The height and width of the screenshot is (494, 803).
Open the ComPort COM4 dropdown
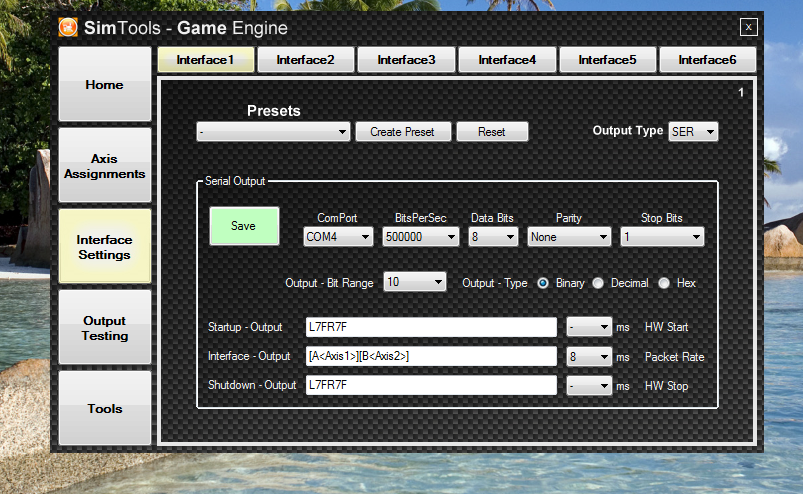pyautogui.click(x=338, y=237)
